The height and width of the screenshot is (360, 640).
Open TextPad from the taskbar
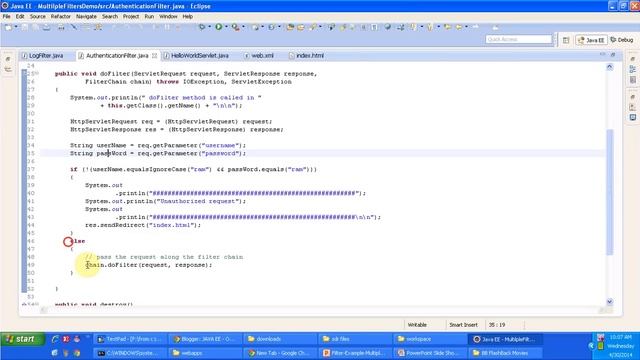[x=130, y=339]
